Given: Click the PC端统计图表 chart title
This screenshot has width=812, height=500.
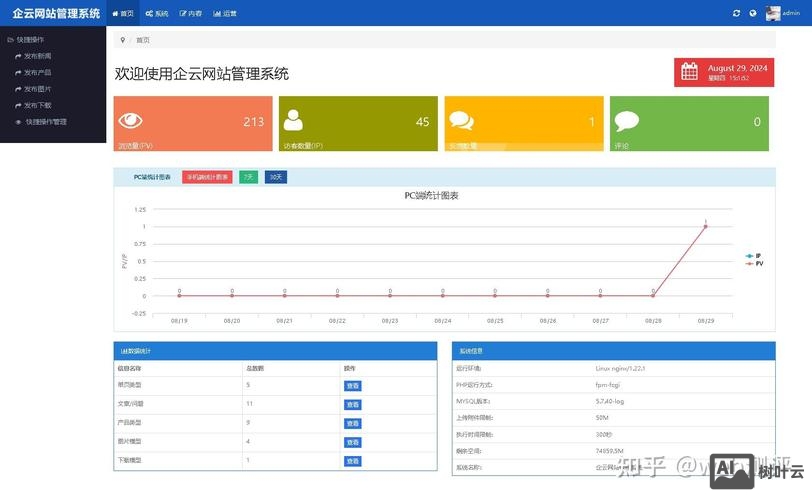Looking at the screenshot, I should (x=431, y=196).
